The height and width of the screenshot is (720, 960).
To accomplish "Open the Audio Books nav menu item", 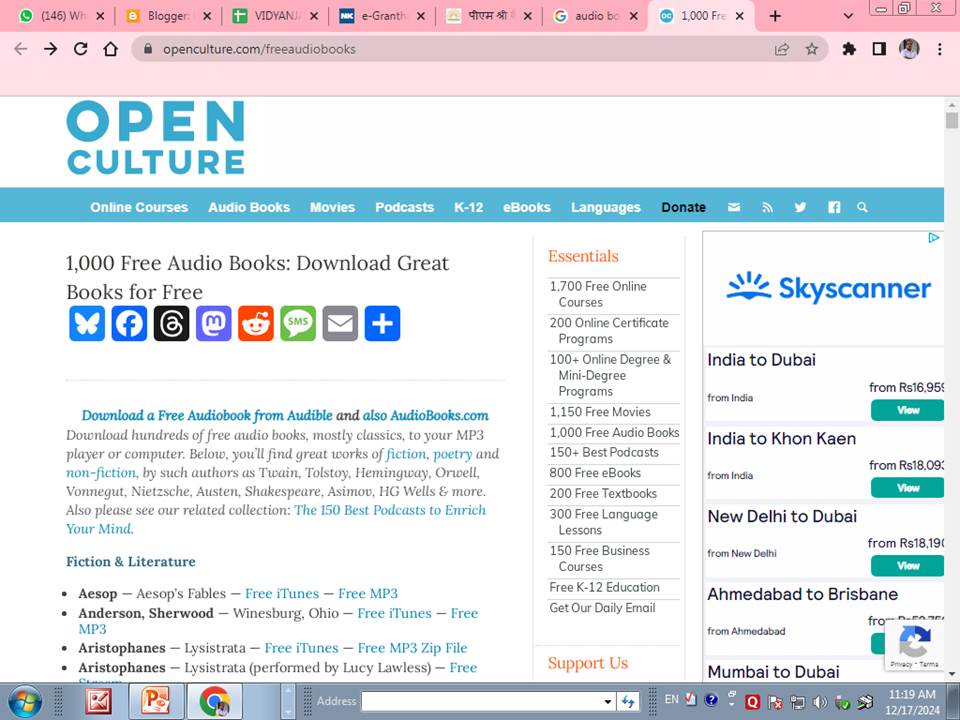I will (249, 207).
